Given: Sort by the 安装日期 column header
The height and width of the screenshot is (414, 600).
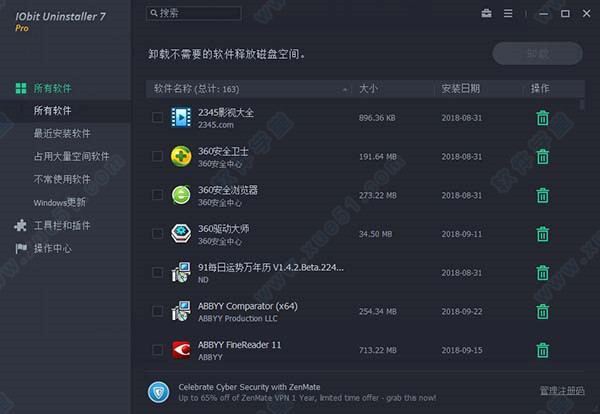Looking at the screenshot, I should [460, 89].
